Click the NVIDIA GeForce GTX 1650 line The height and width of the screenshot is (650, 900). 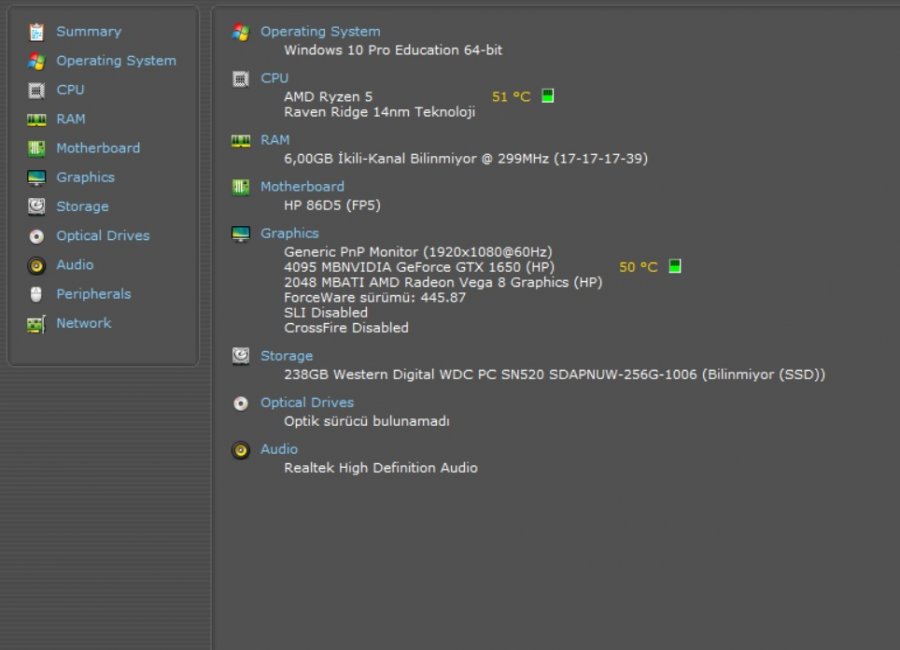point(420,267)
